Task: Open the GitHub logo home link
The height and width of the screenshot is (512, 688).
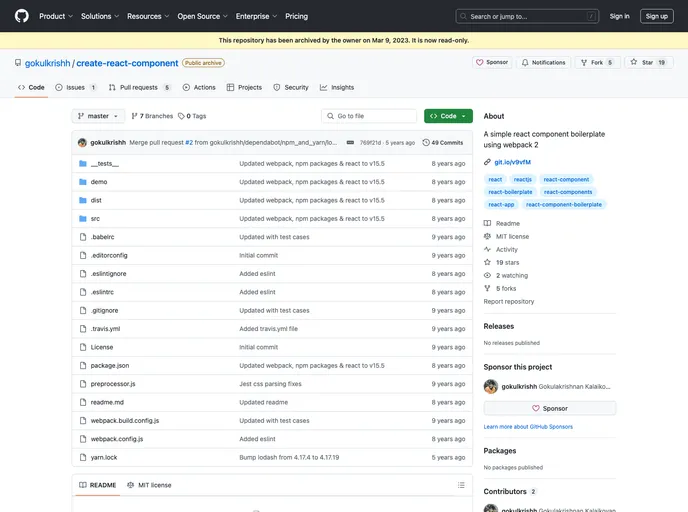Action: [22, 16]
